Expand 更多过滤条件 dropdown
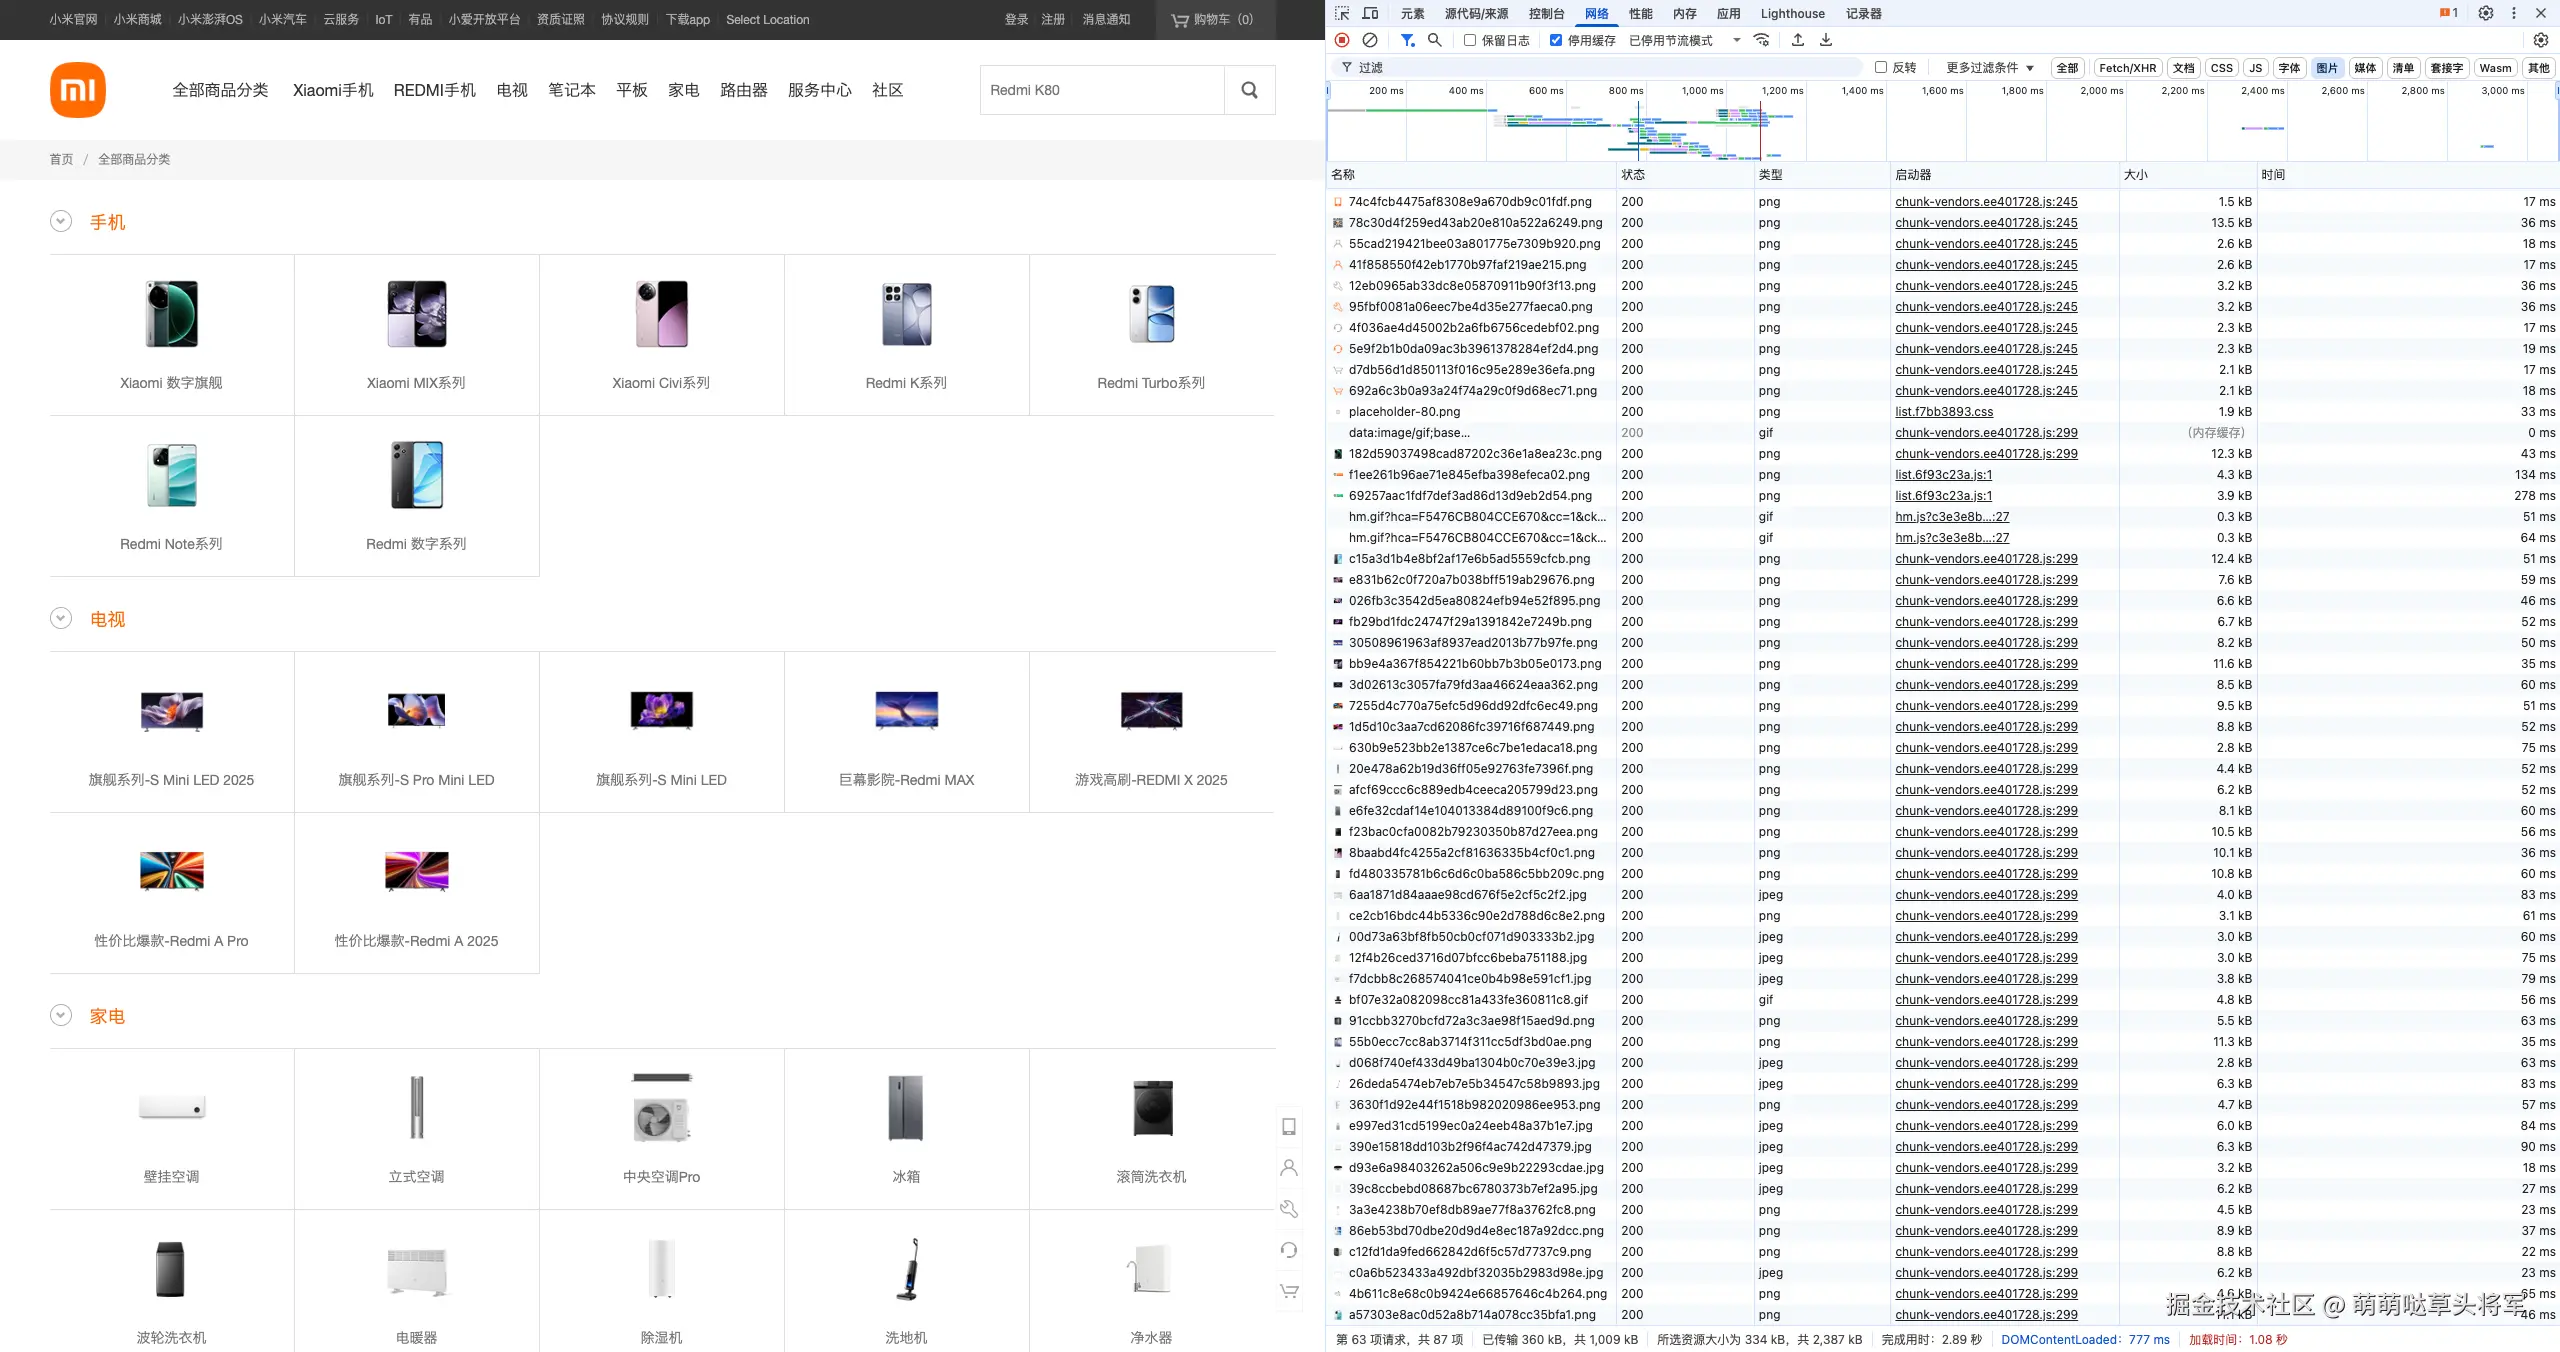The image size is (2560, 1352). pyautogui.click(x=1989, y=67)
